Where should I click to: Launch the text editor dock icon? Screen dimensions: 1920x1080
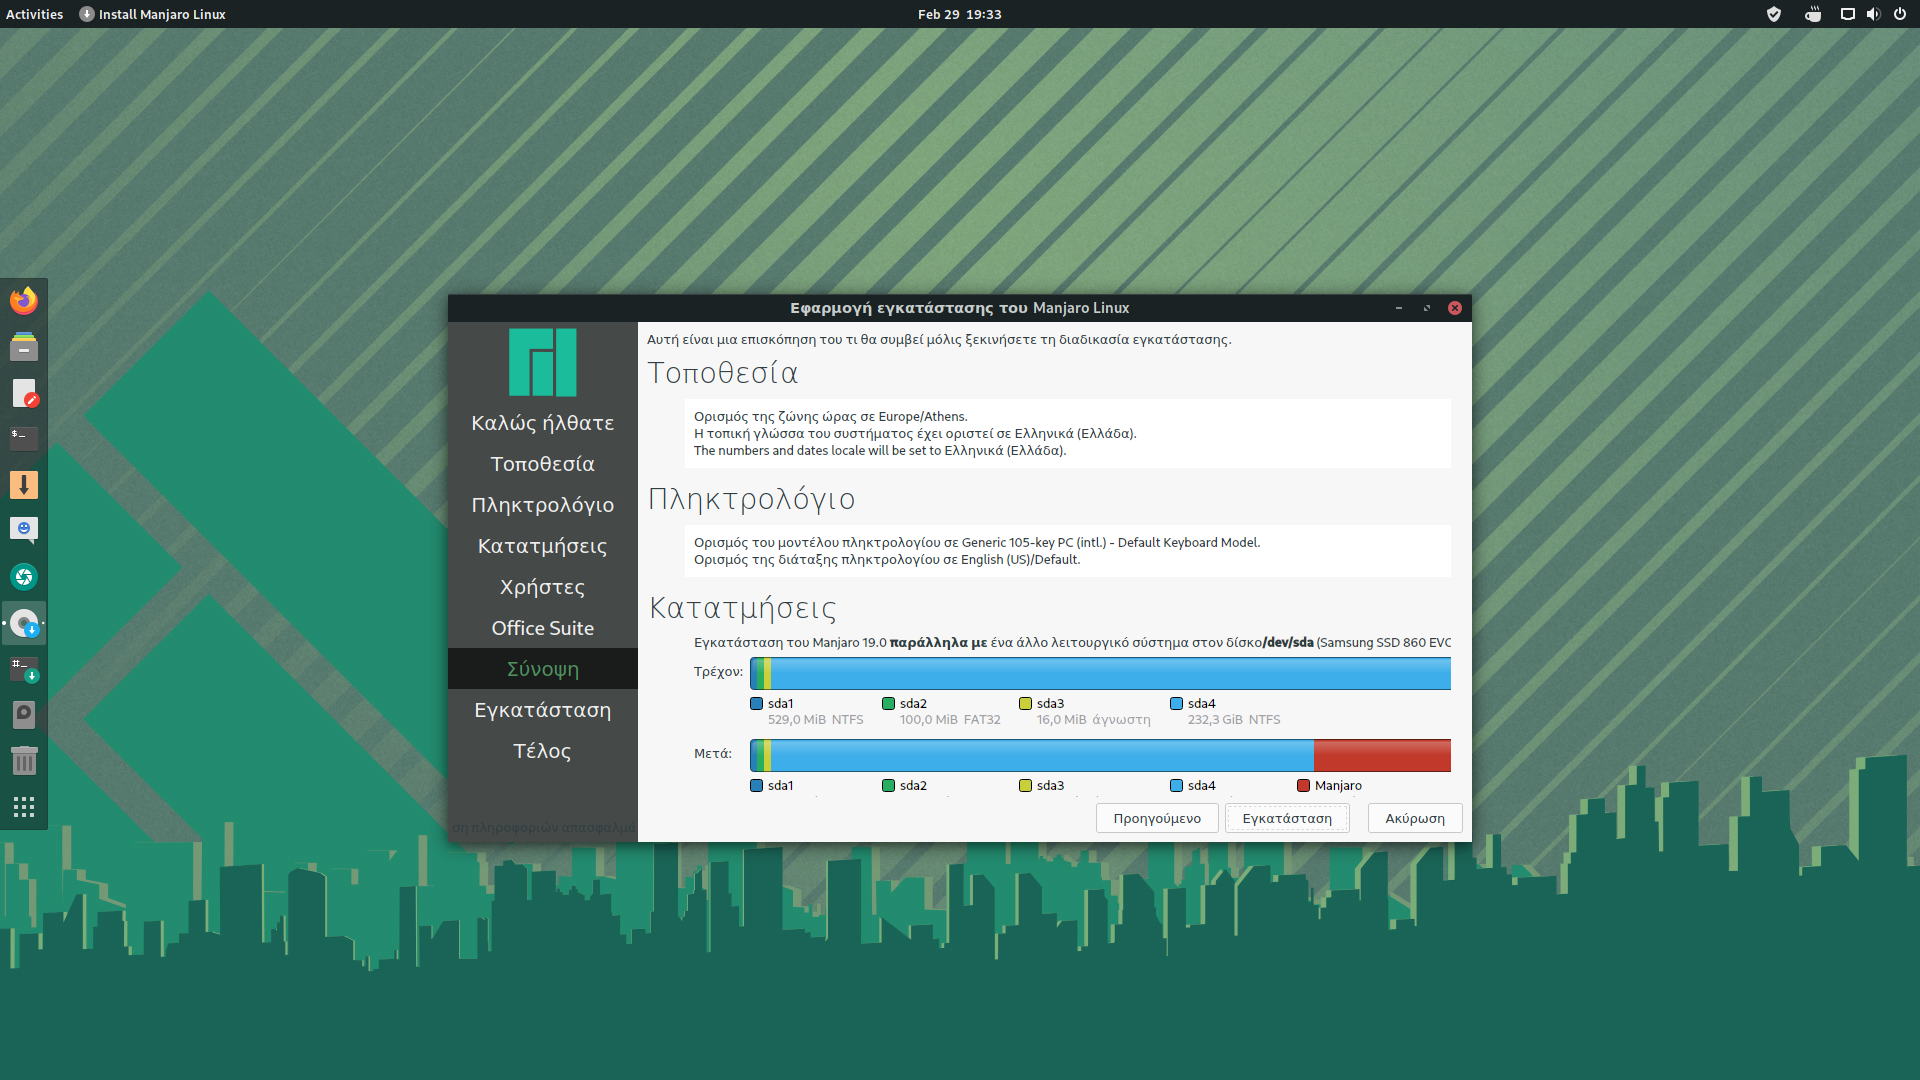[24, 393]
